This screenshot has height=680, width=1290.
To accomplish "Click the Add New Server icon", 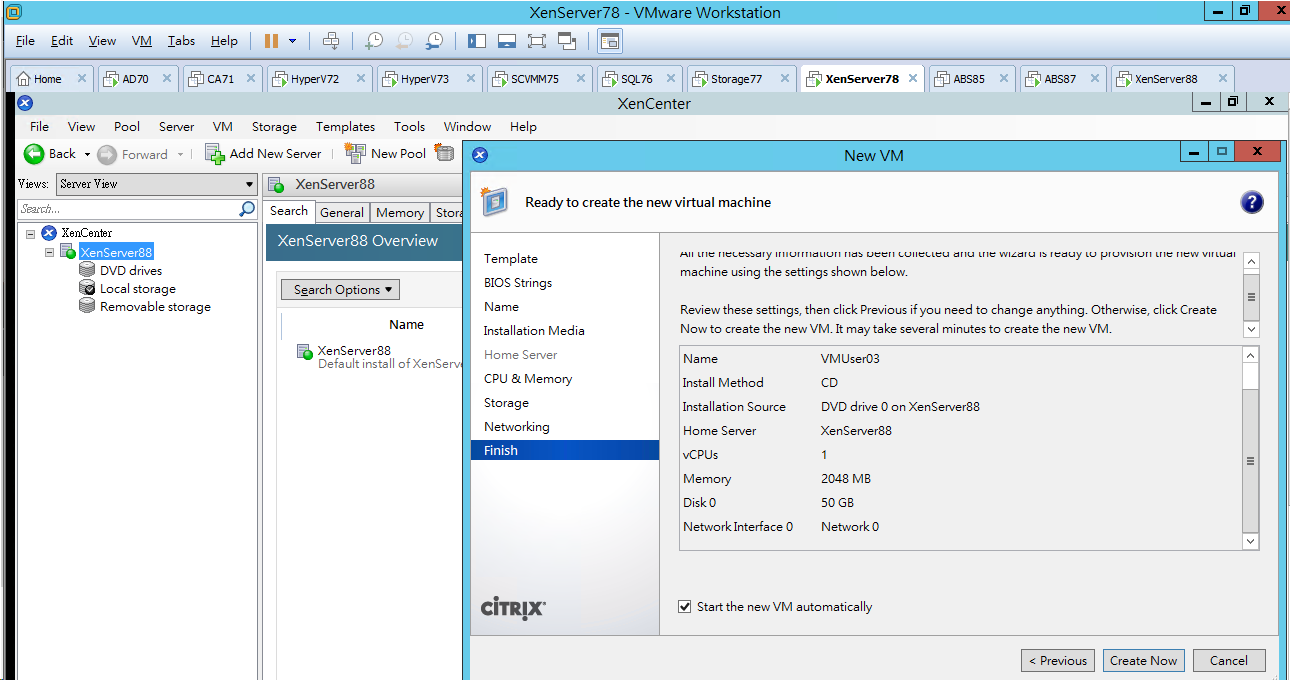I will click(x=214, y=153).
